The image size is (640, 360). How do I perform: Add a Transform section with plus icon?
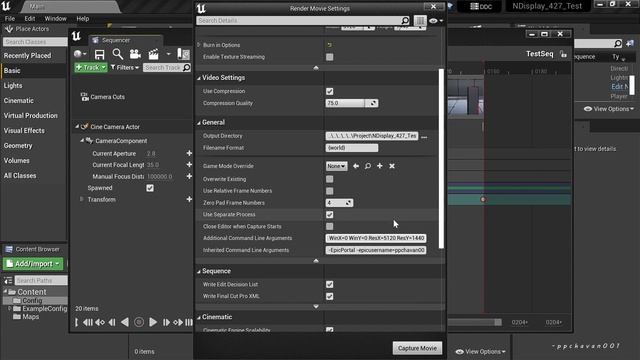point(189,199)
